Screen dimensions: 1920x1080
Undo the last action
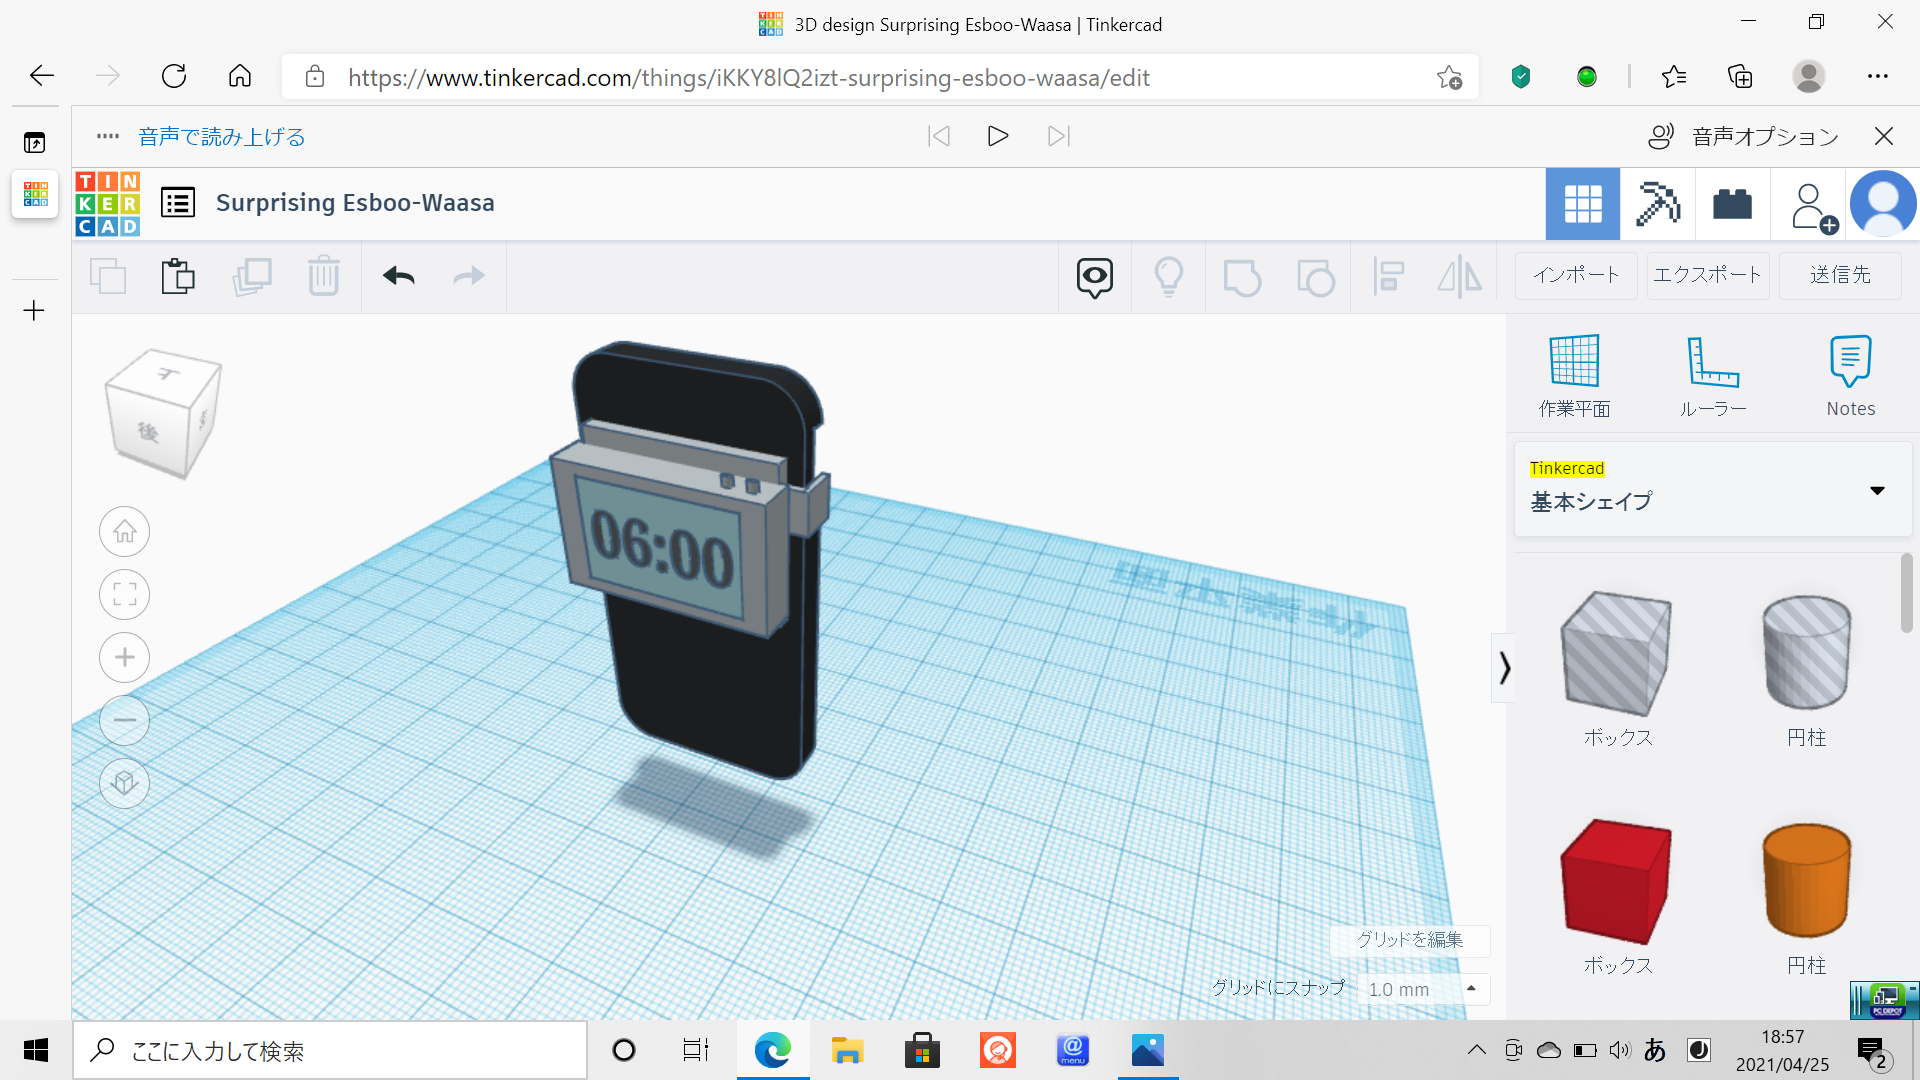pyautogui.click(x=398, y=276)
